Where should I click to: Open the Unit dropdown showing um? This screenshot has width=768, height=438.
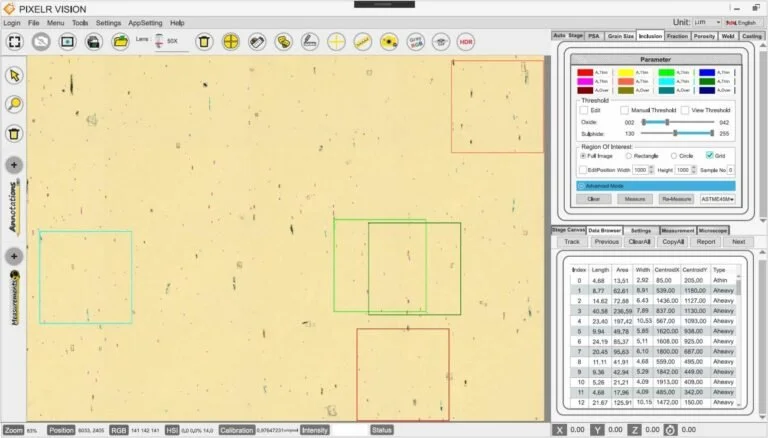[707, 23]
